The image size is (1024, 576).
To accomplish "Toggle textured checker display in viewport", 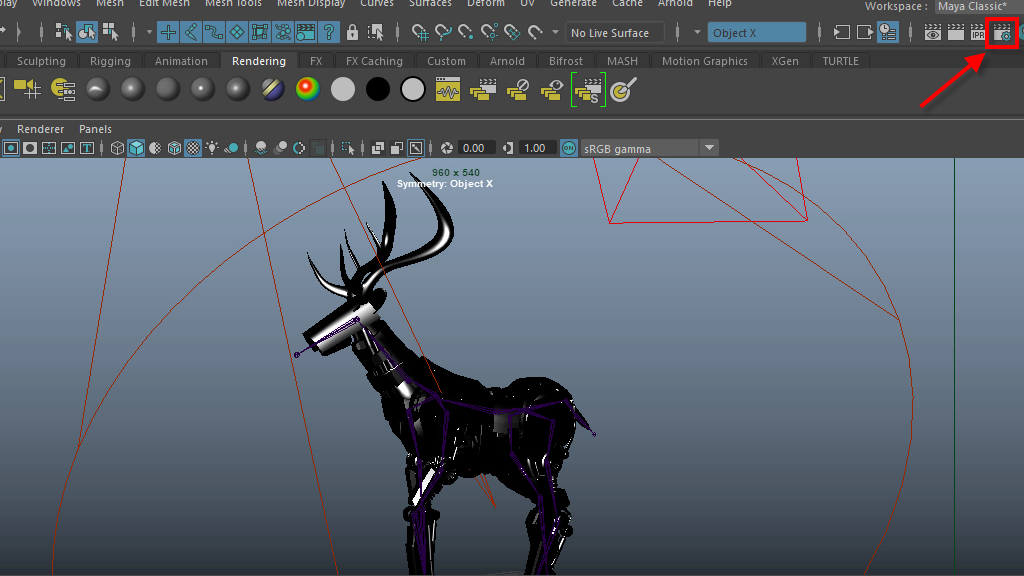I will [x=193, y=148].
